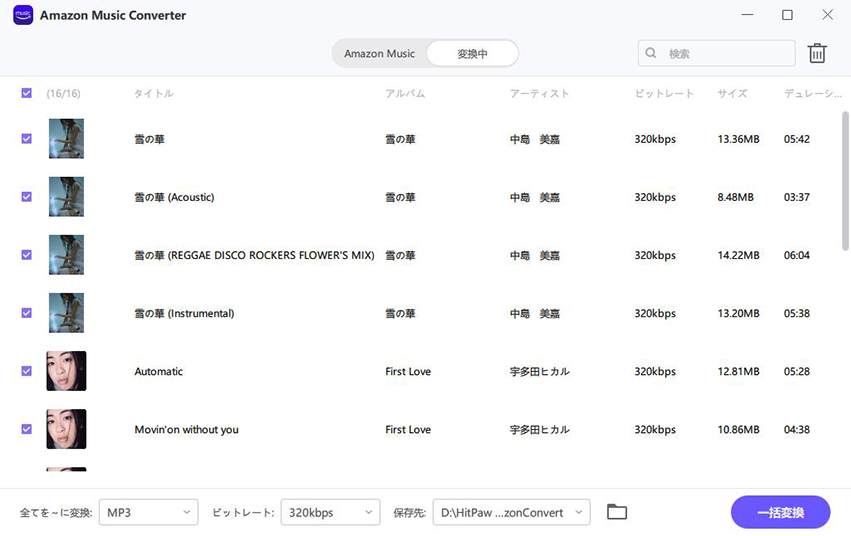This screenshot has width=851, height=536.
Task: Click the 04:38 duration value
Action: coord(797,429)
